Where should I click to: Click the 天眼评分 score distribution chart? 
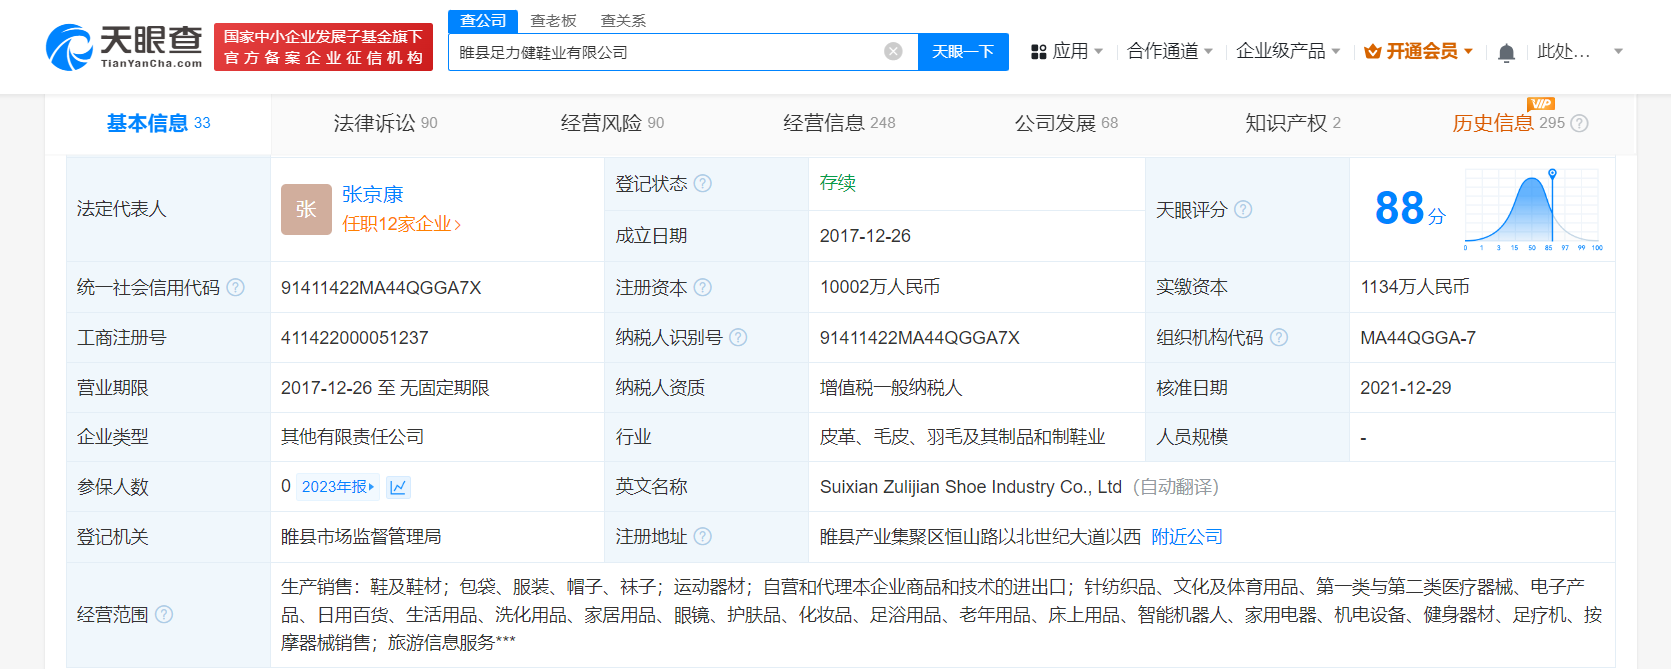(x=1531, y=209)
